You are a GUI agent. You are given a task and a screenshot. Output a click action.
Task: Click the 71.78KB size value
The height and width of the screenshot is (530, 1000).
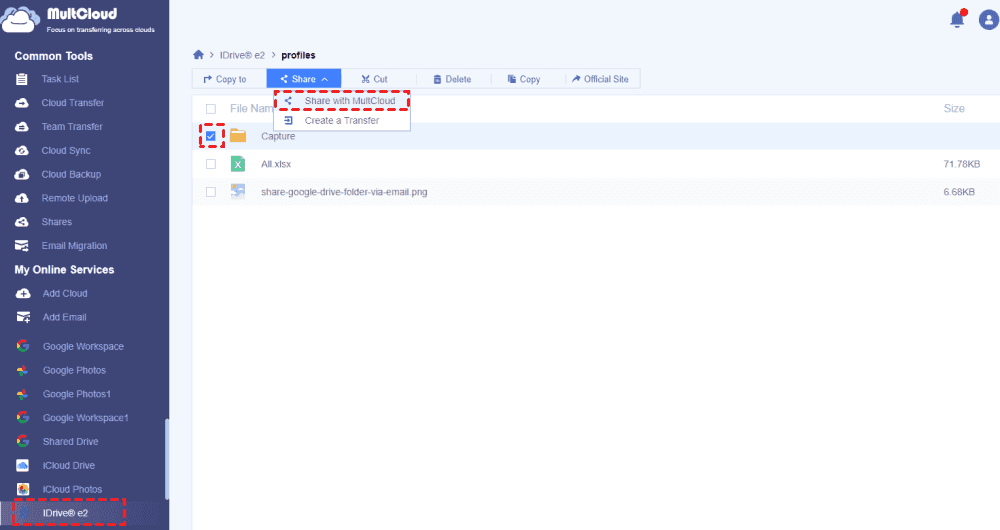coord(962,164)
